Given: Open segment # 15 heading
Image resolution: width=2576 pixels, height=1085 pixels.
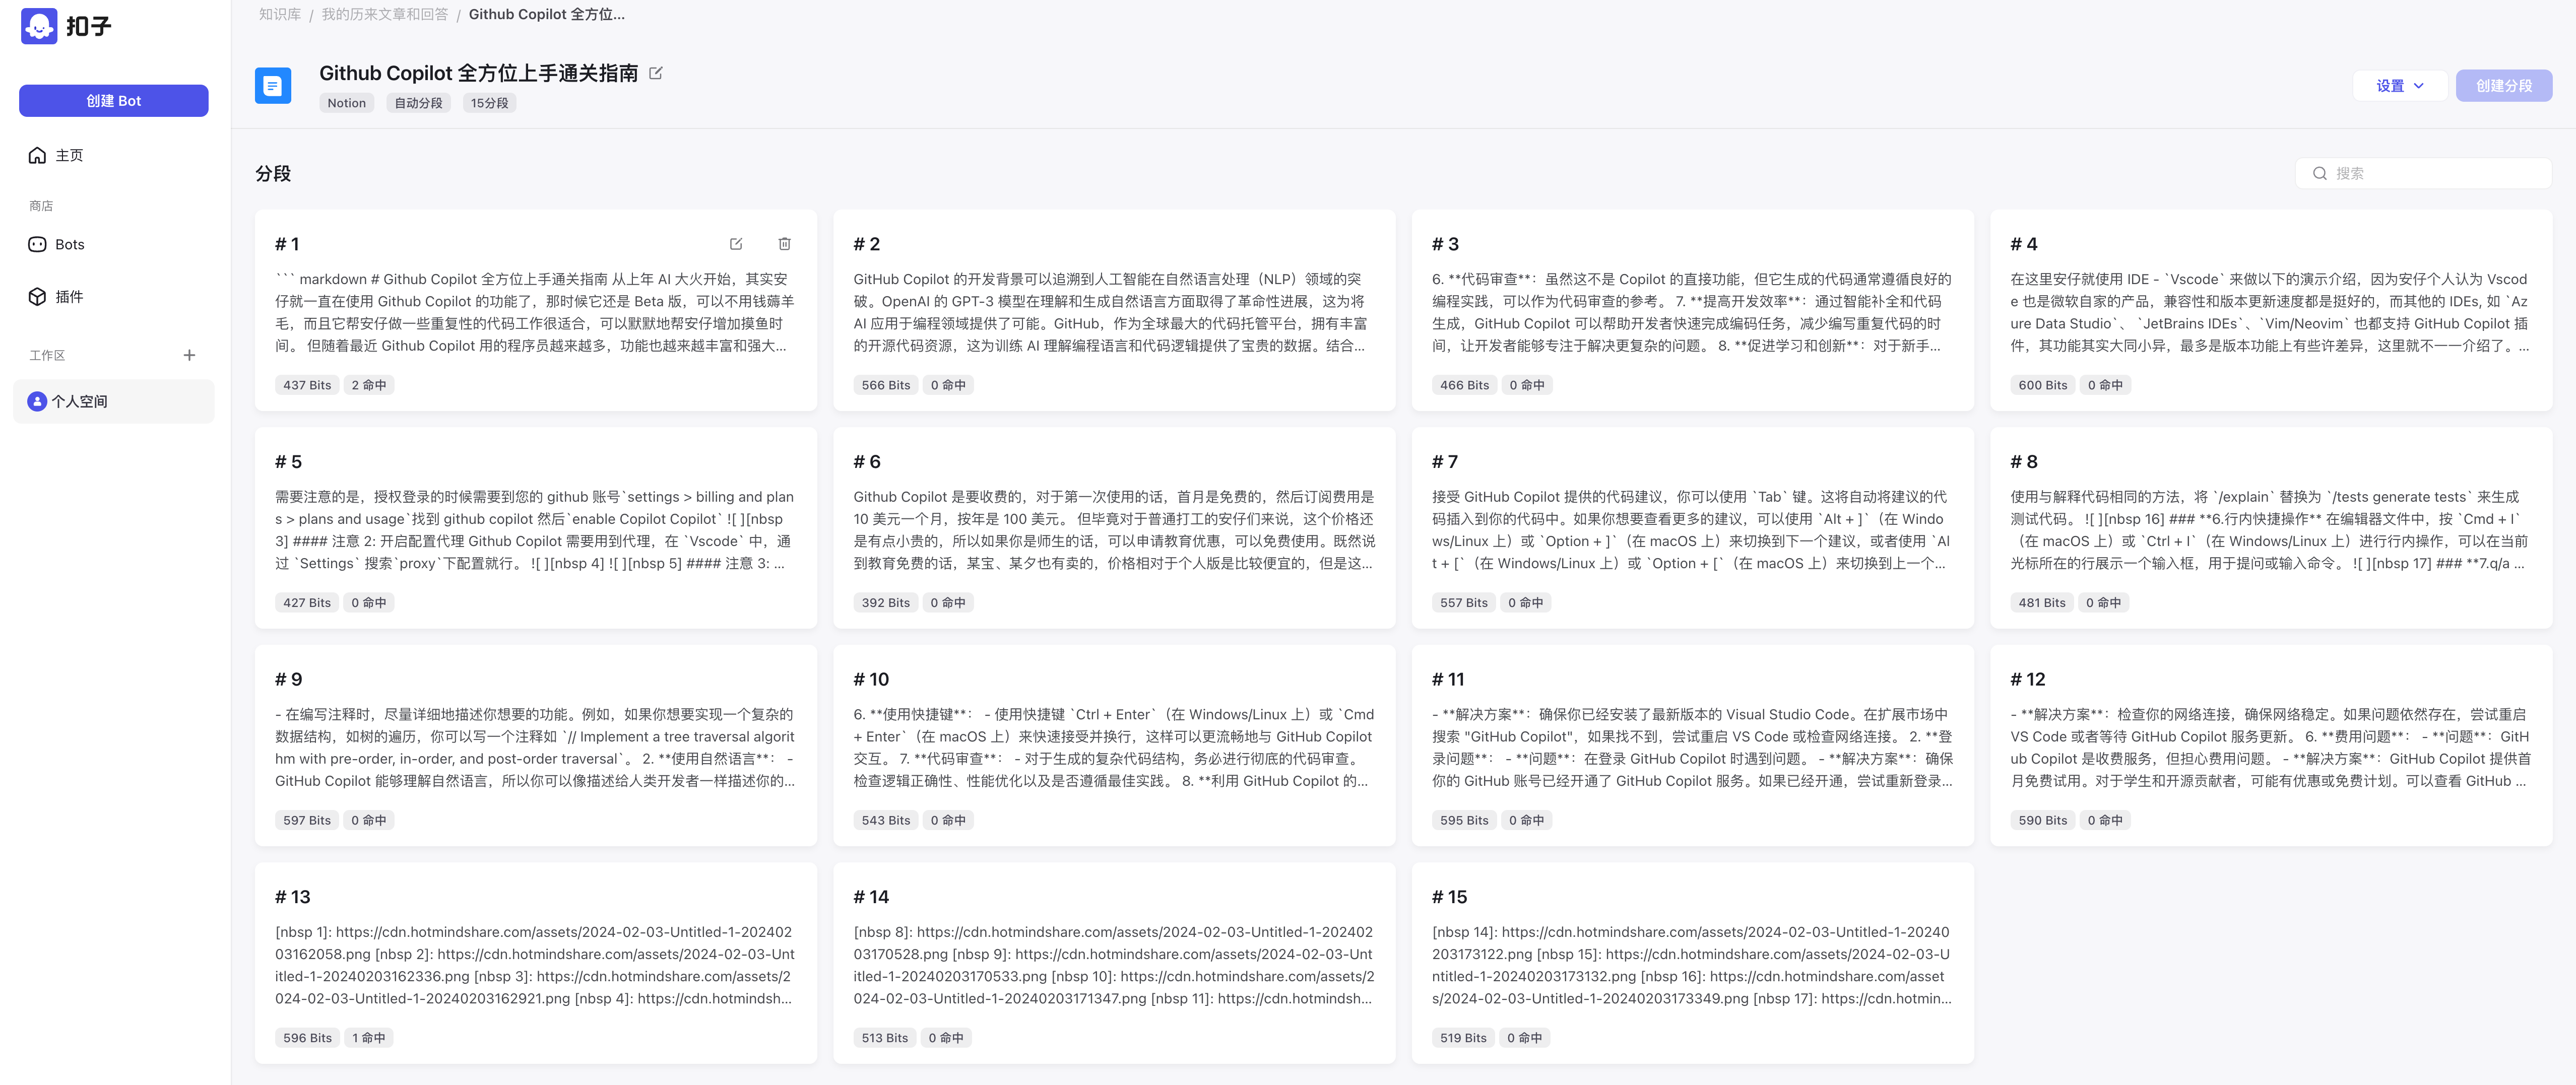Looking at the screenshot, I should 1450,897.
